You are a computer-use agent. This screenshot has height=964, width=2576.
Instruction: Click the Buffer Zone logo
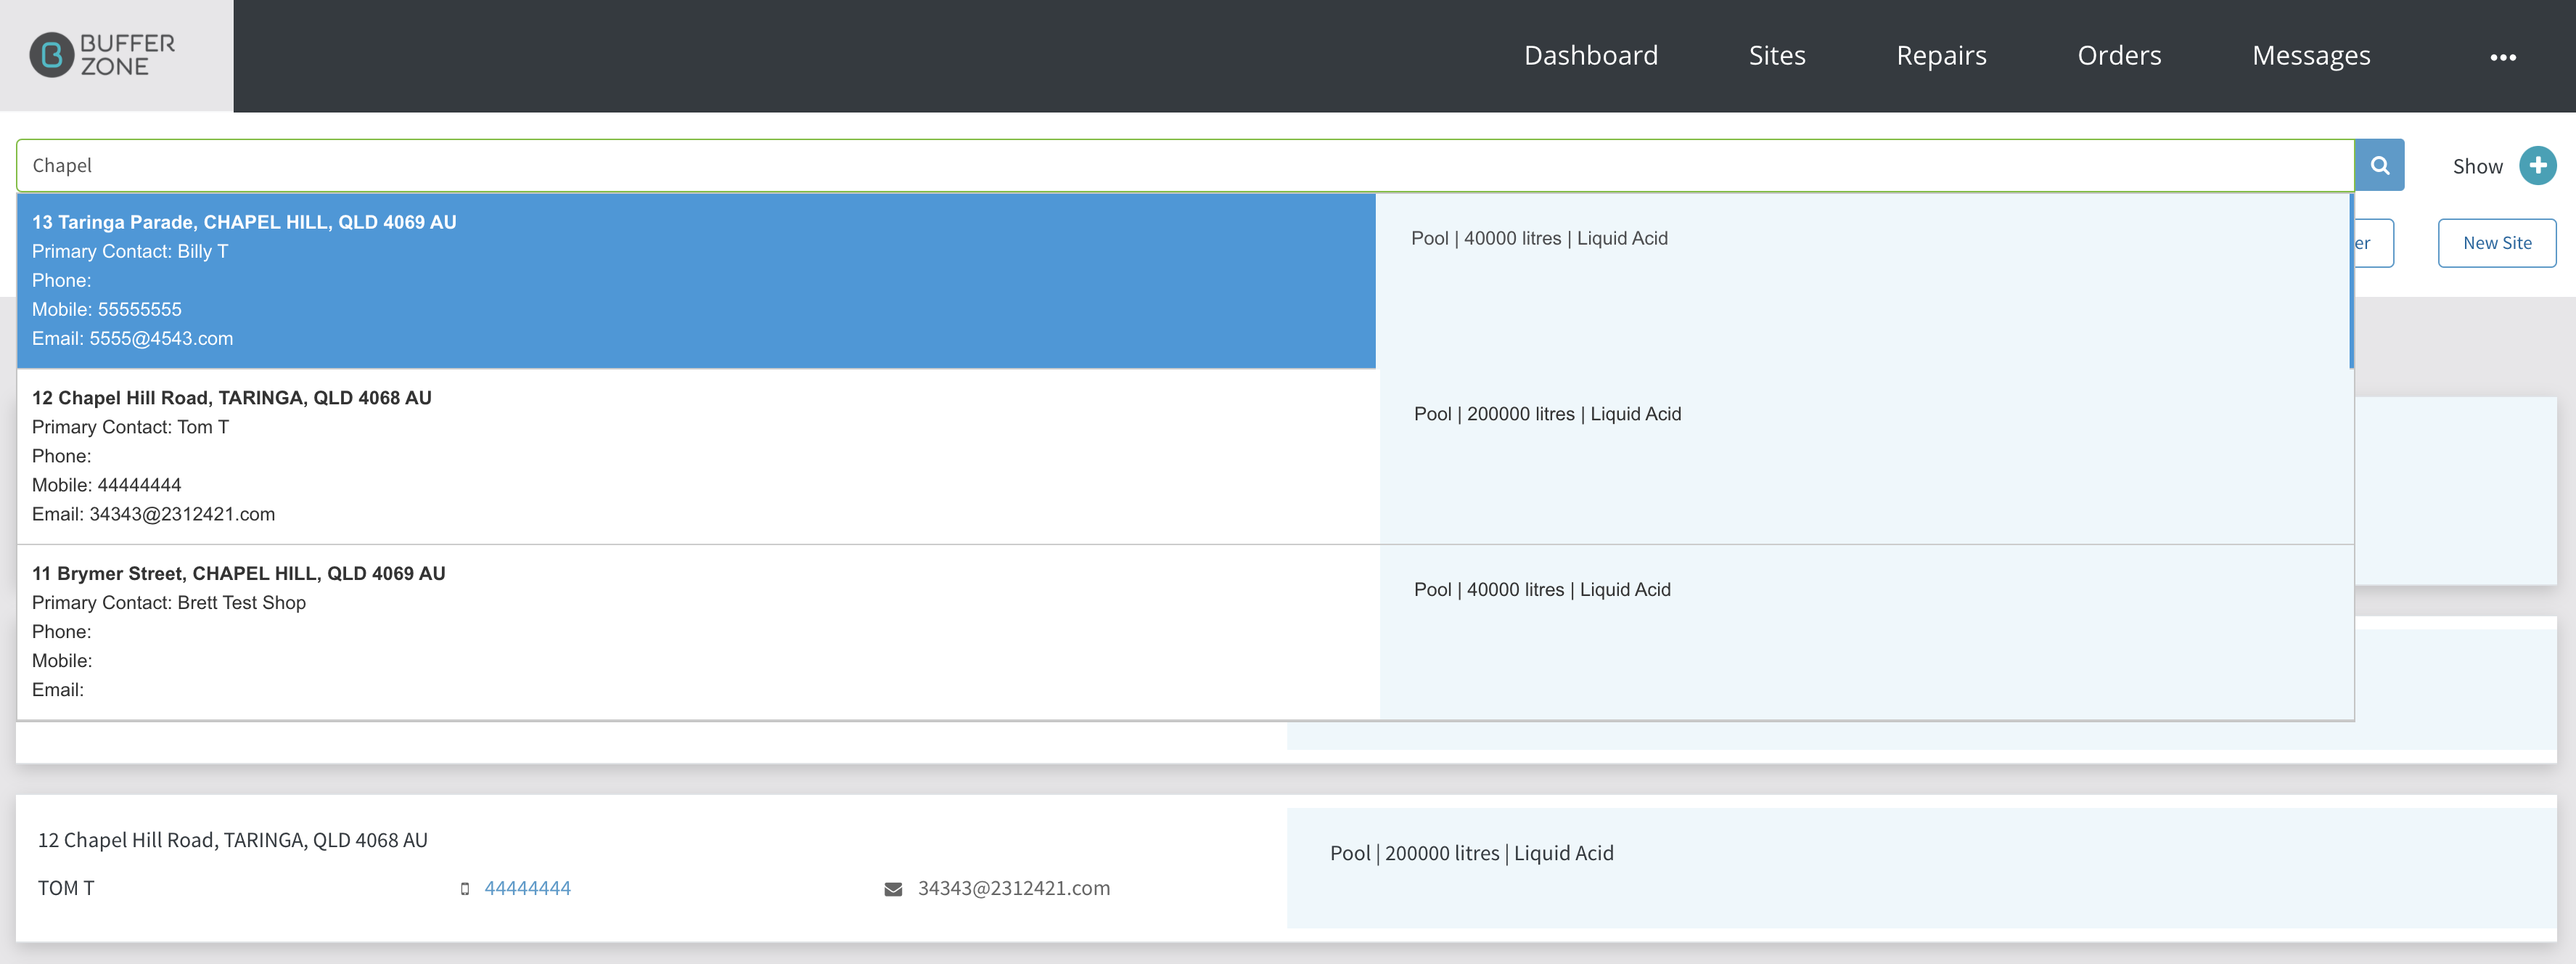pos(102,55)
